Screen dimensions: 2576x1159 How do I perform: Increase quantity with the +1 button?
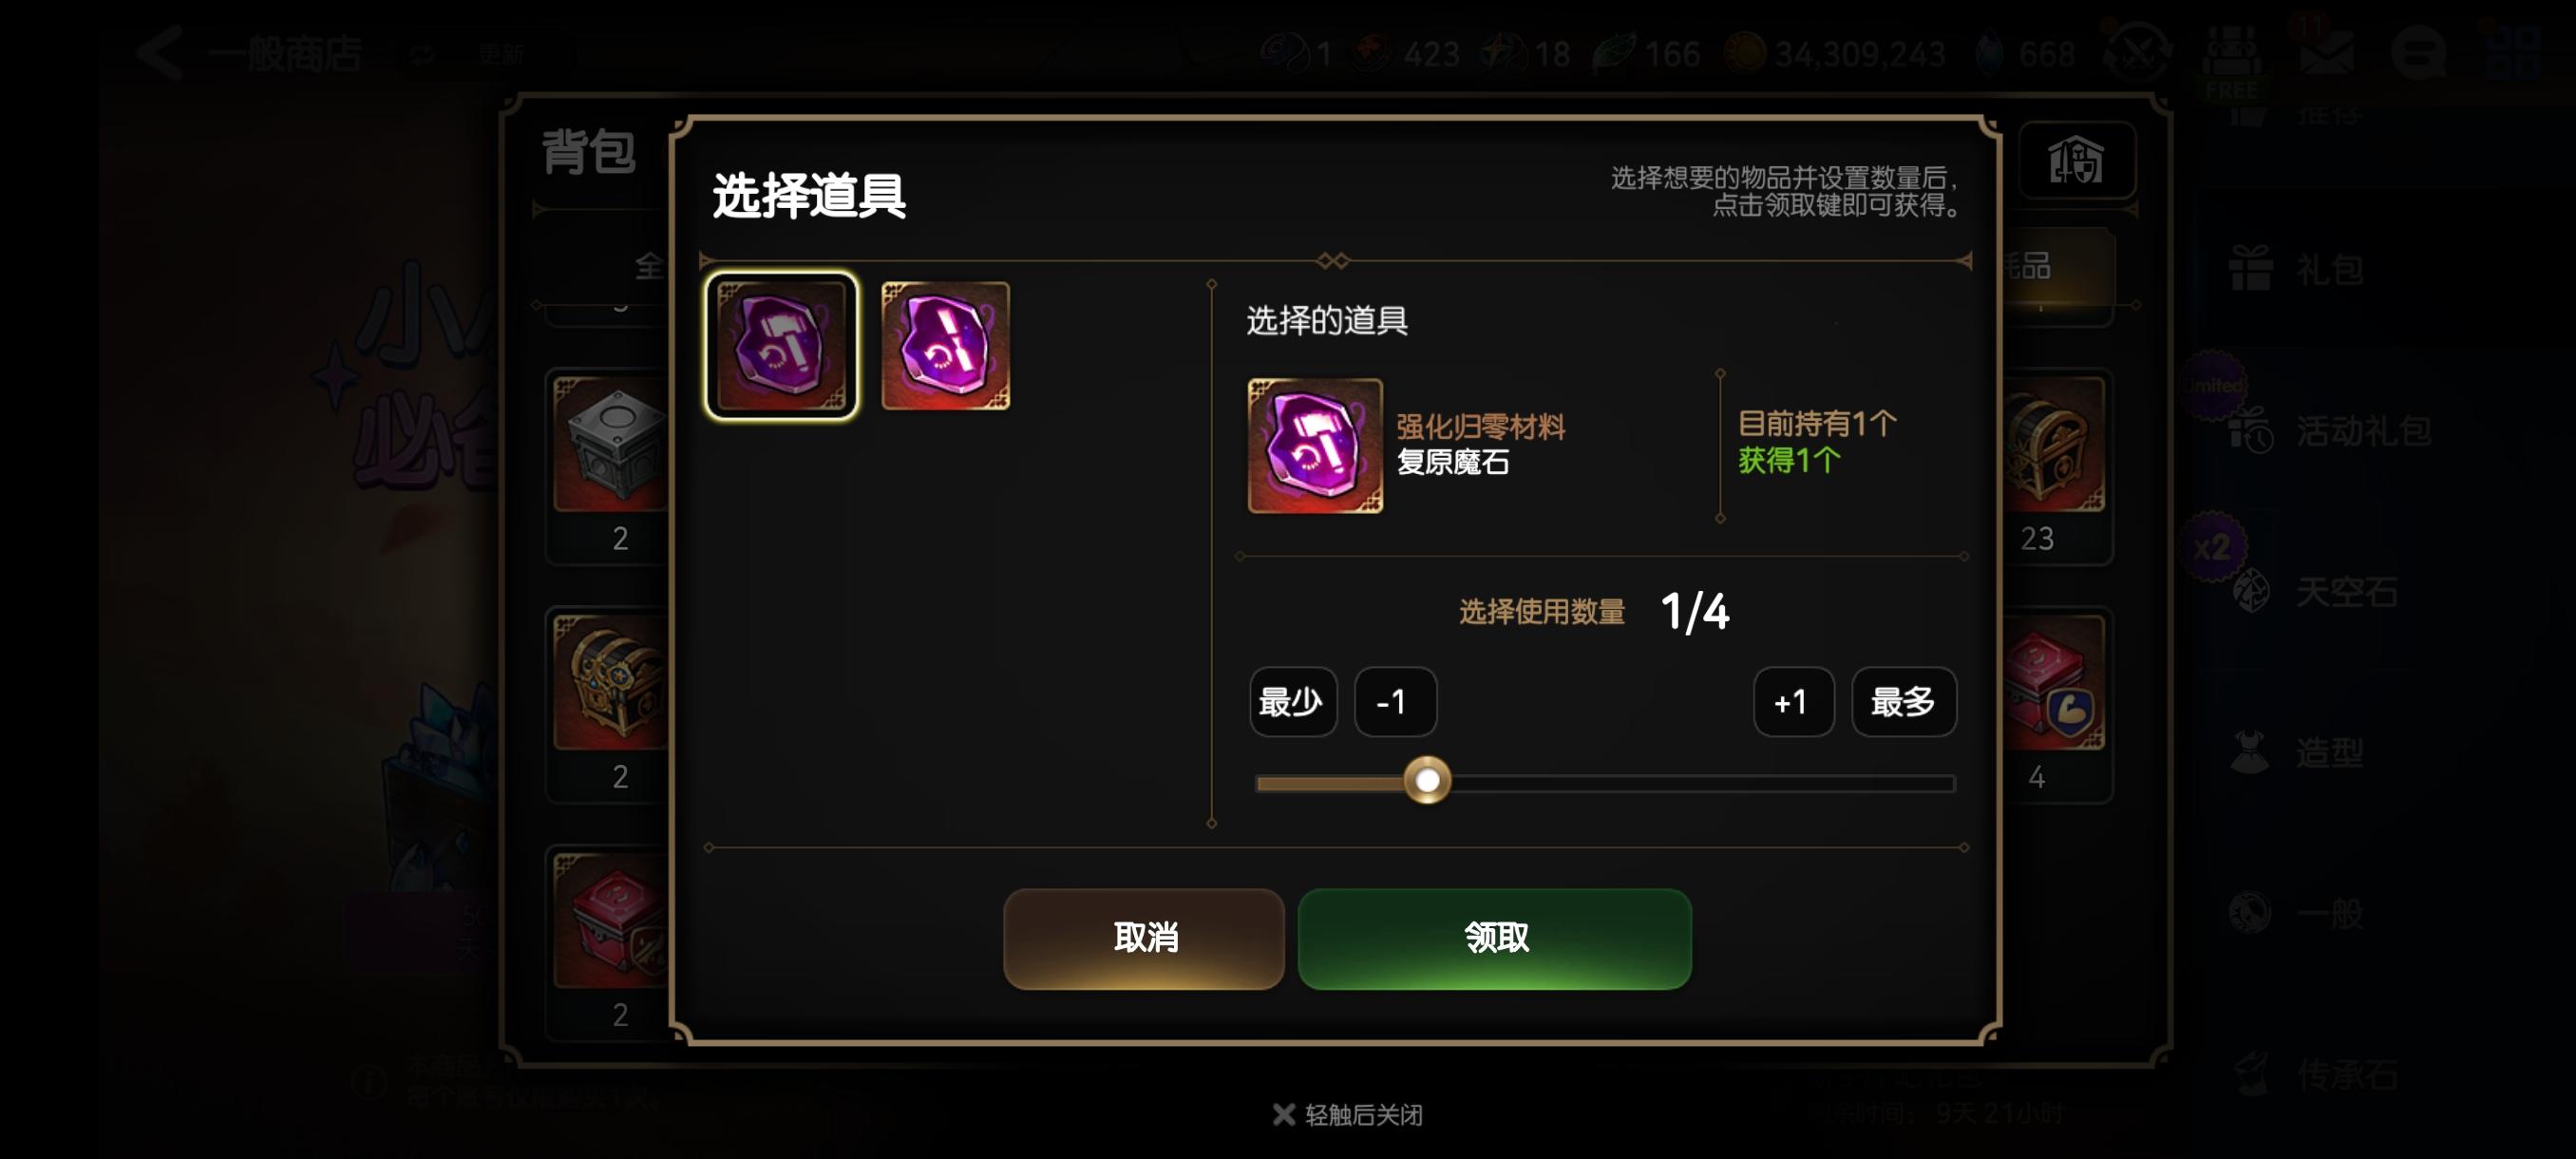[1793, 702]
